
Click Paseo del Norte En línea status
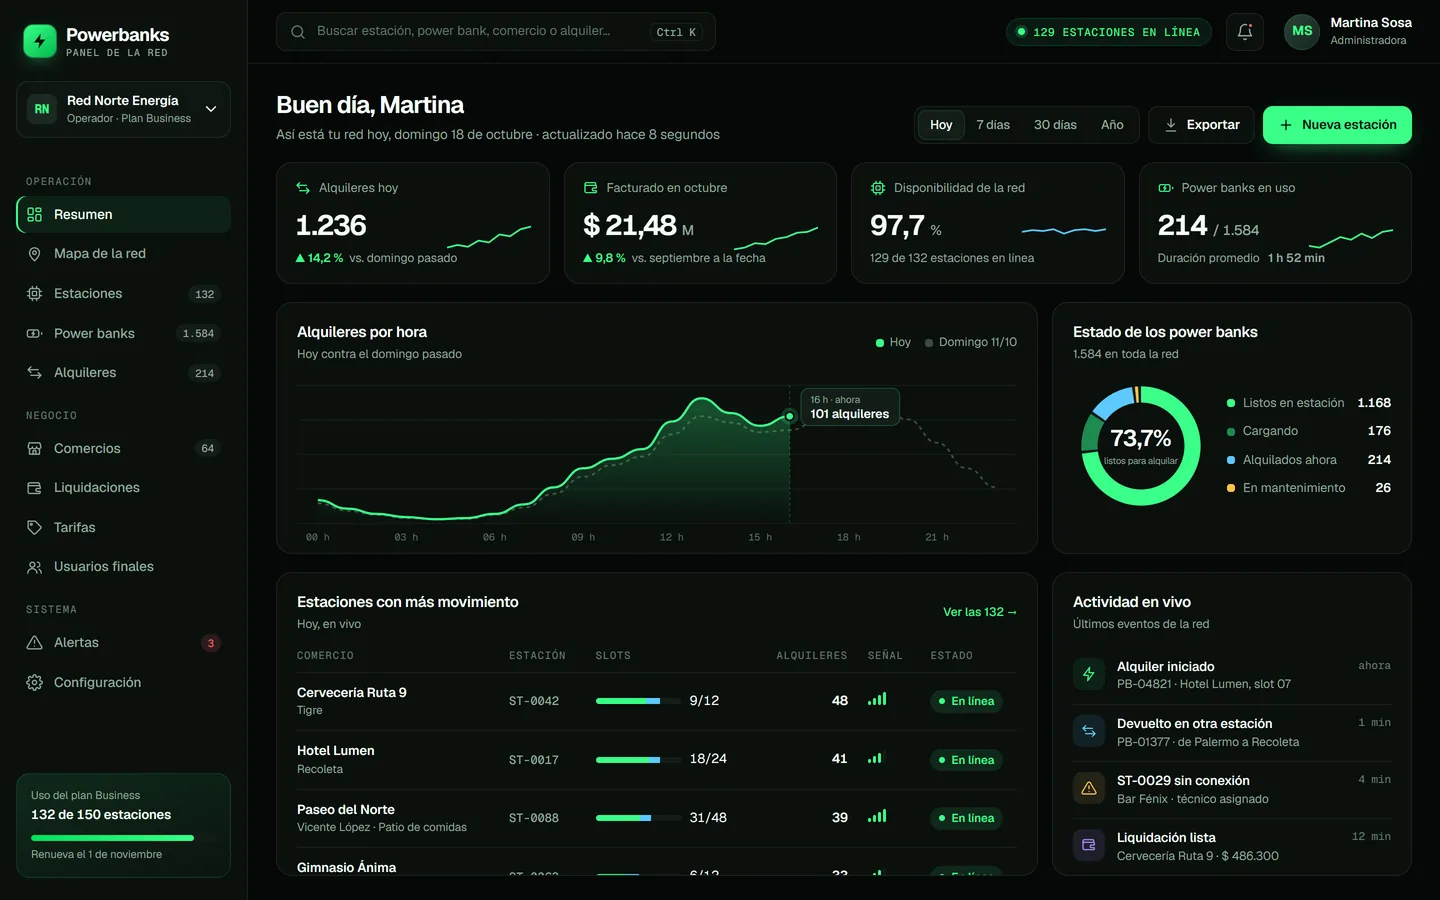click(x=966, y=818)
